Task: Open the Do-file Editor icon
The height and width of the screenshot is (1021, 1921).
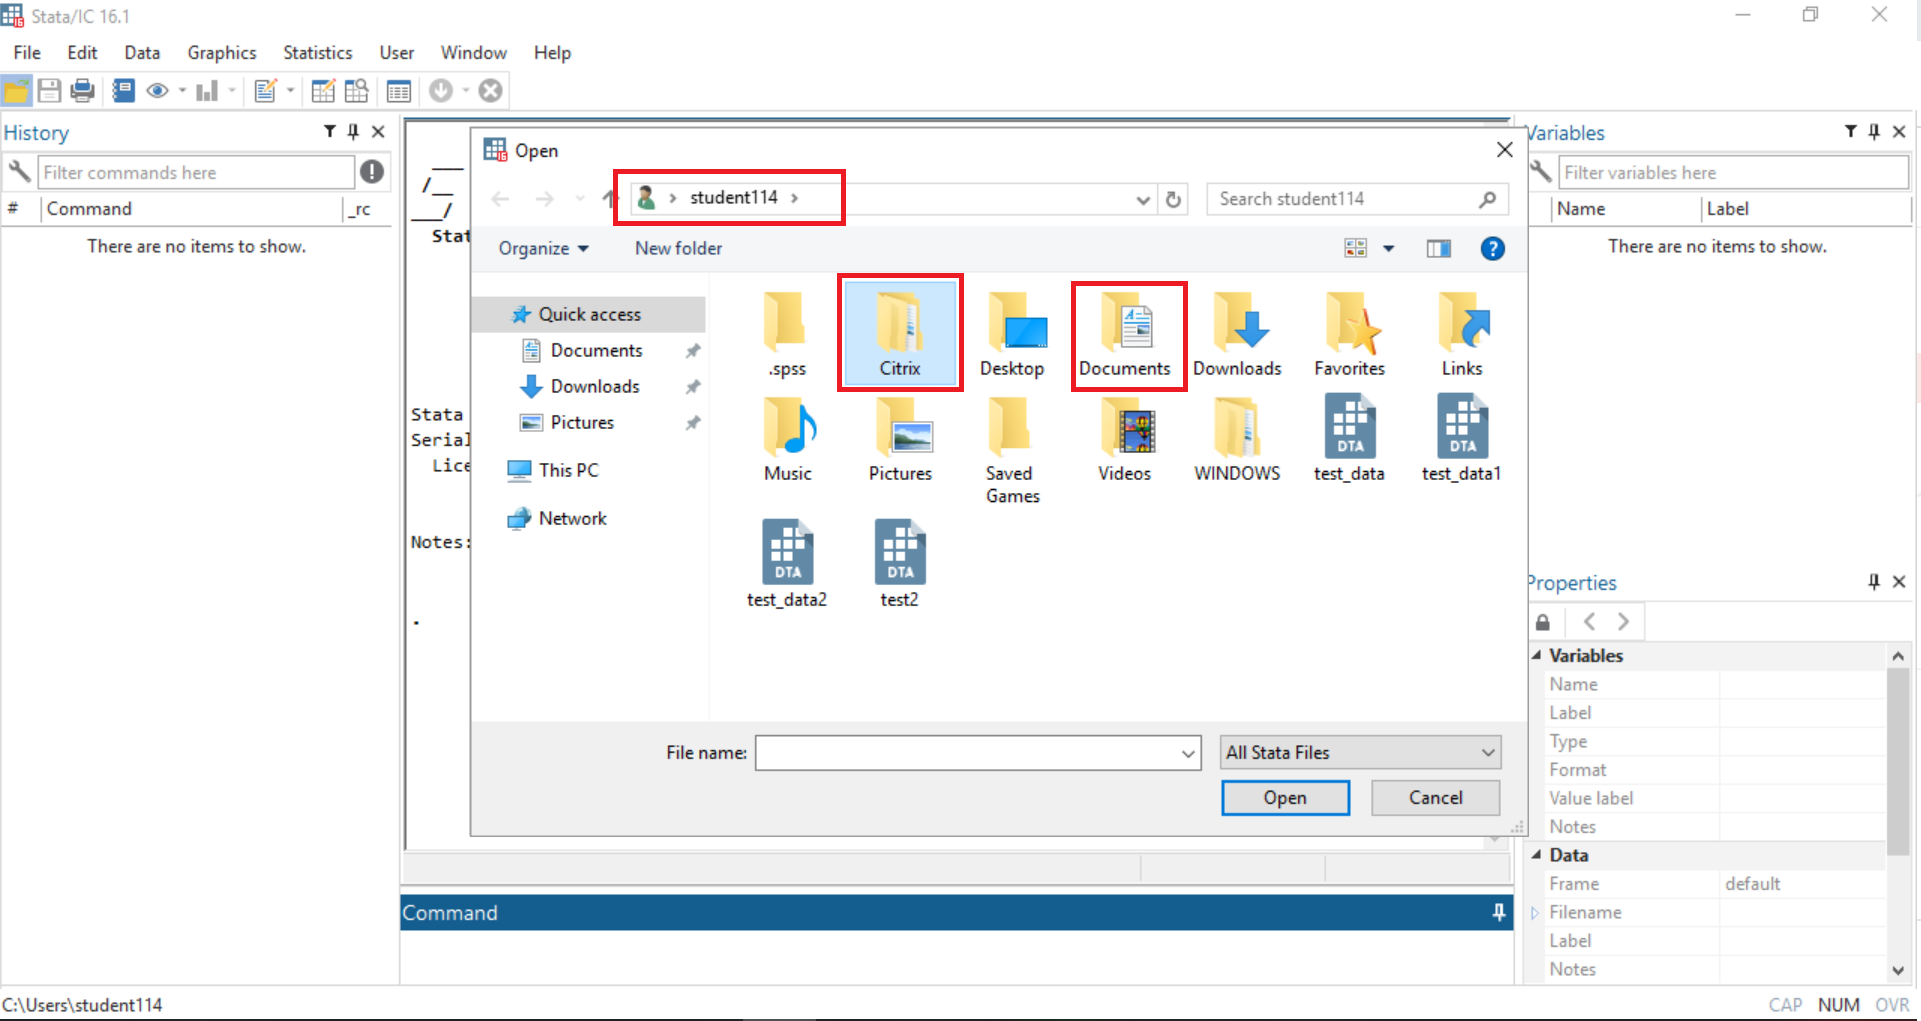Action: pyautogui.click(x=266, y=91)
